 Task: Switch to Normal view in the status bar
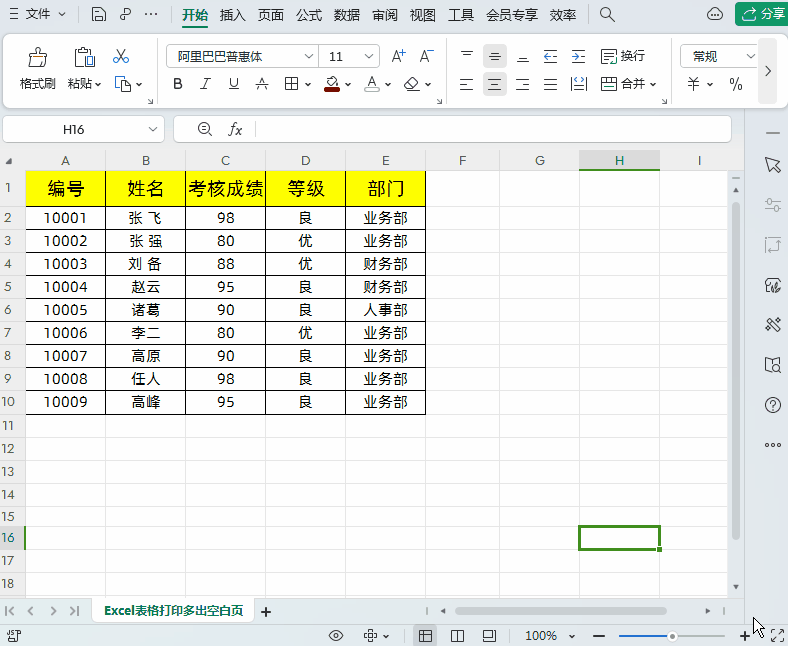click(425, 636)
